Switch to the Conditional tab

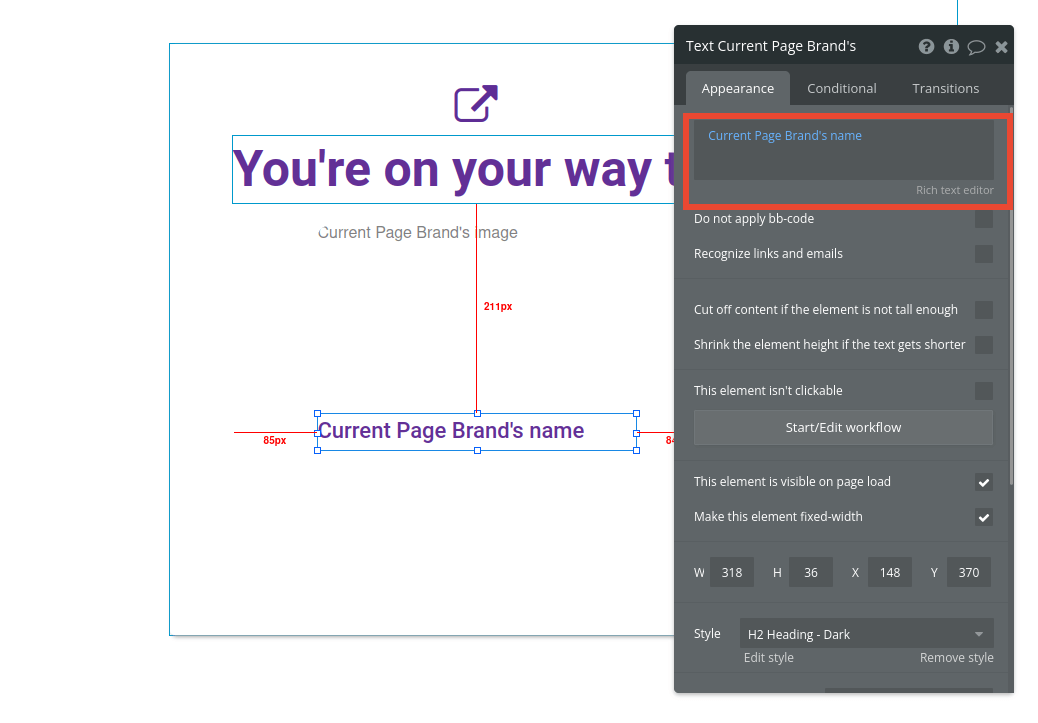tap(841, 88)
